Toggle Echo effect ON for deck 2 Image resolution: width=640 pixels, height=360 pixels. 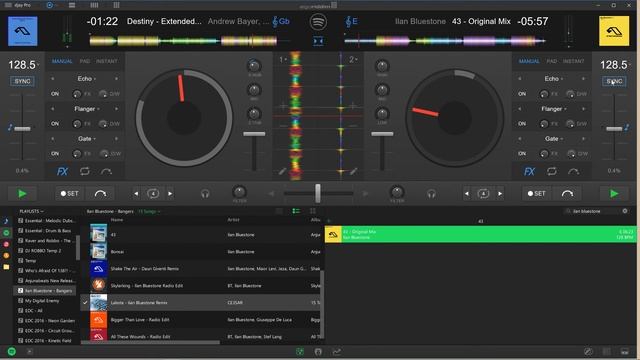(522, 94)
